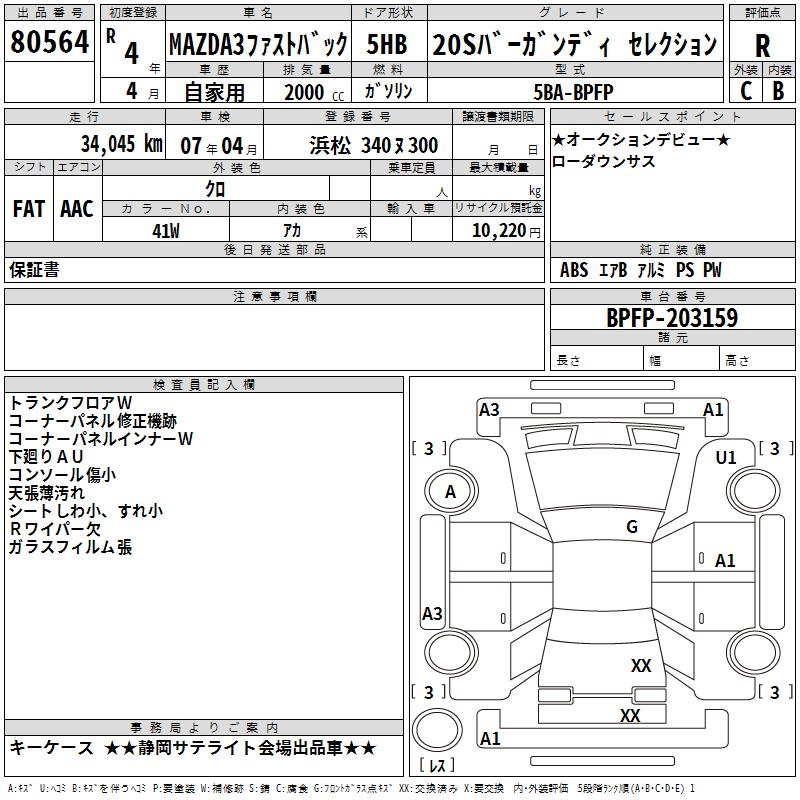Select the sales point ローダウンサス
Image resolution: width=800 pixels, height=800 pixels.
[604, 161]
